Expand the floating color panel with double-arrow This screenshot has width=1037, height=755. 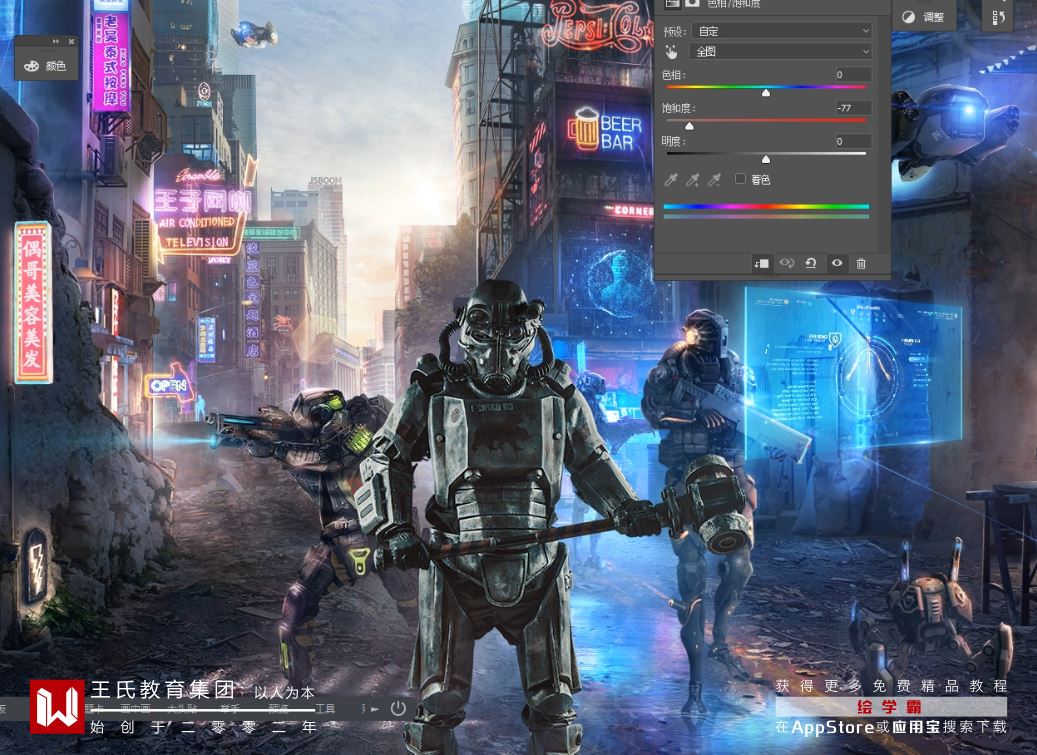pos(56,41)
